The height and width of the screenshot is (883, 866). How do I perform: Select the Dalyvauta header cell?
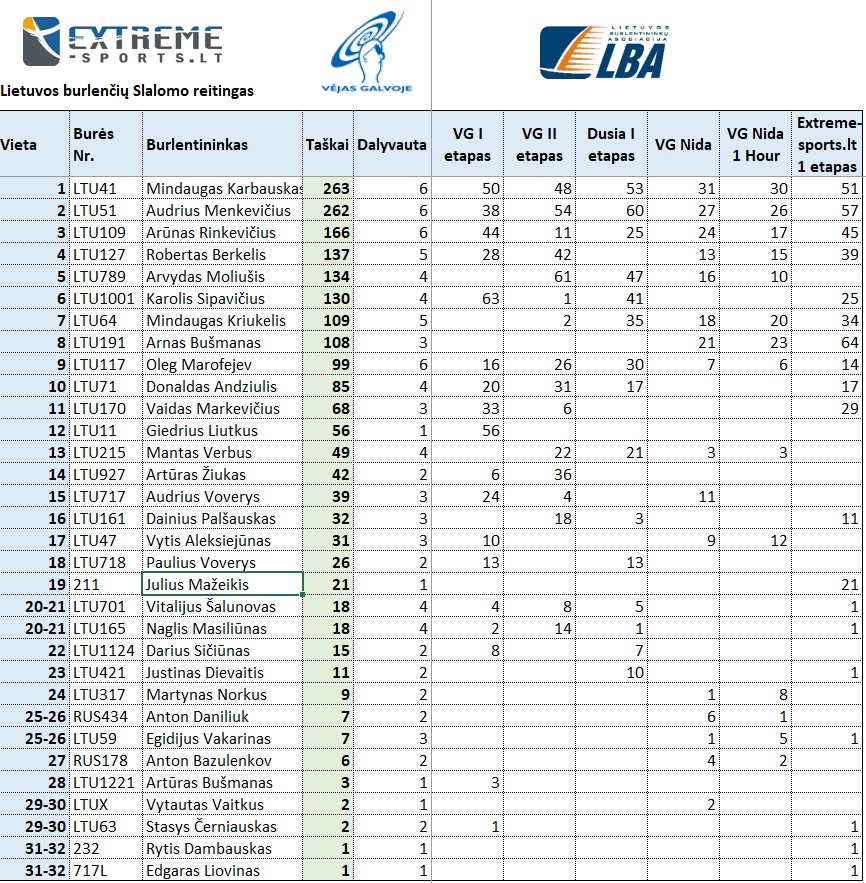392,144
